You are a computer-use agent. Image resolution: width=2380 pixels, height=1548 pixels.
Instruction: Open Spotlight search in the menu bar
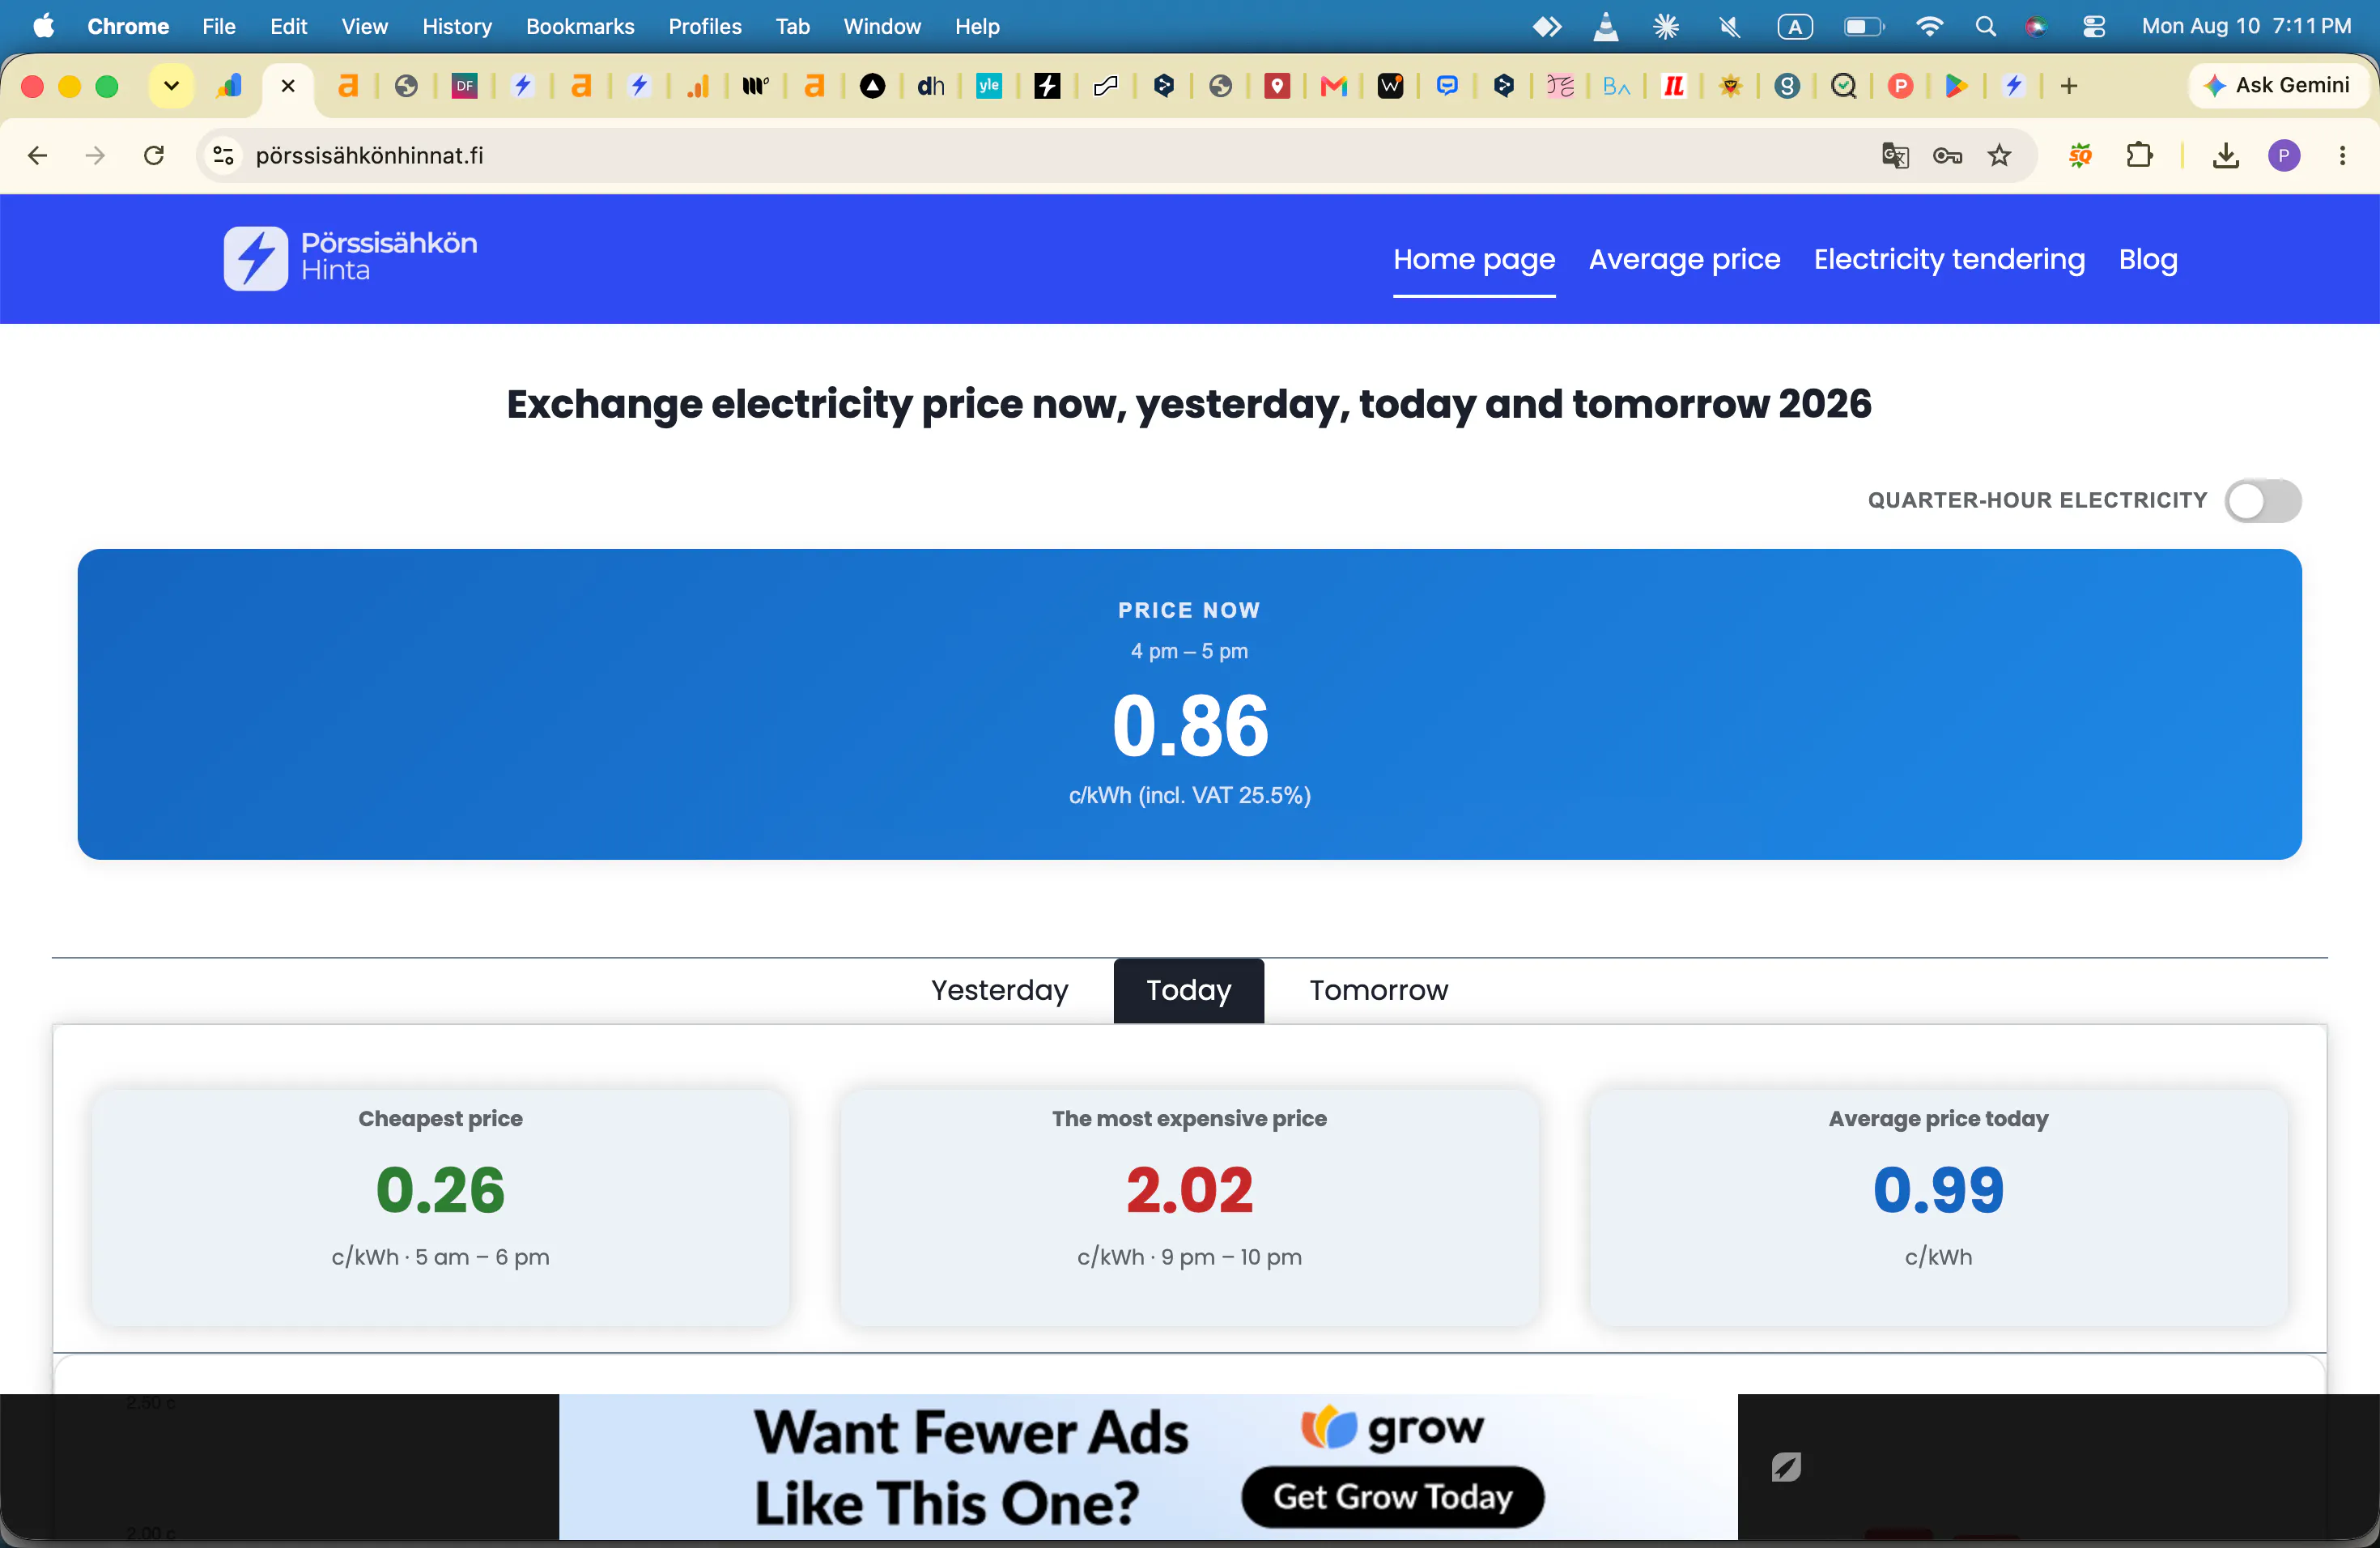tap(1986, 27)
